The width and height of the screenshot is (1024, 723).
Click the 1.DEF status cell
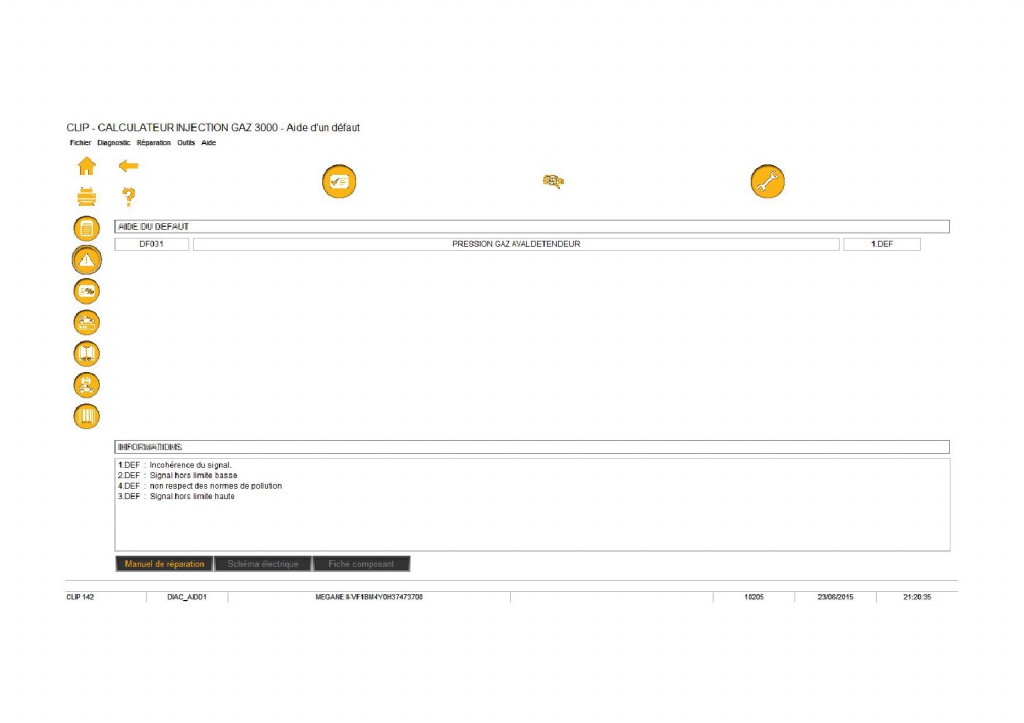click(x=882, y=244)
